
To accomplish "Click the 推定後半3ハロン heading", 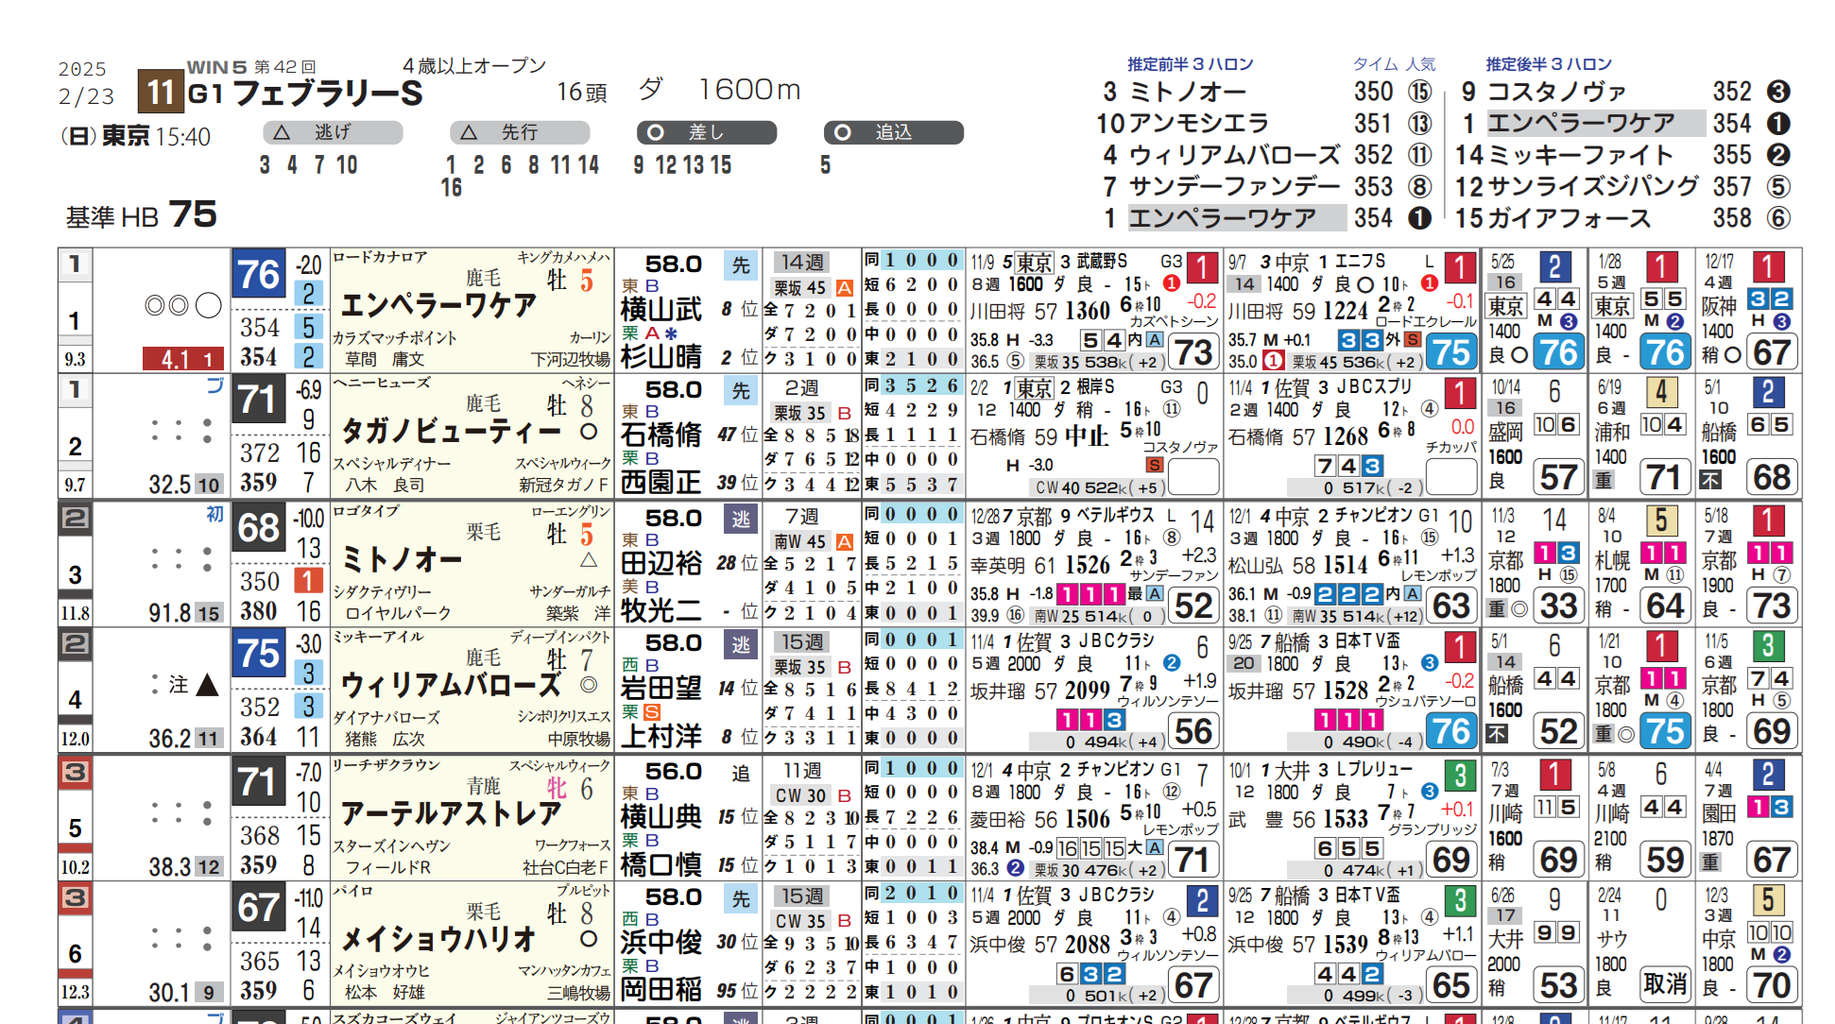I will point(1549,64).
